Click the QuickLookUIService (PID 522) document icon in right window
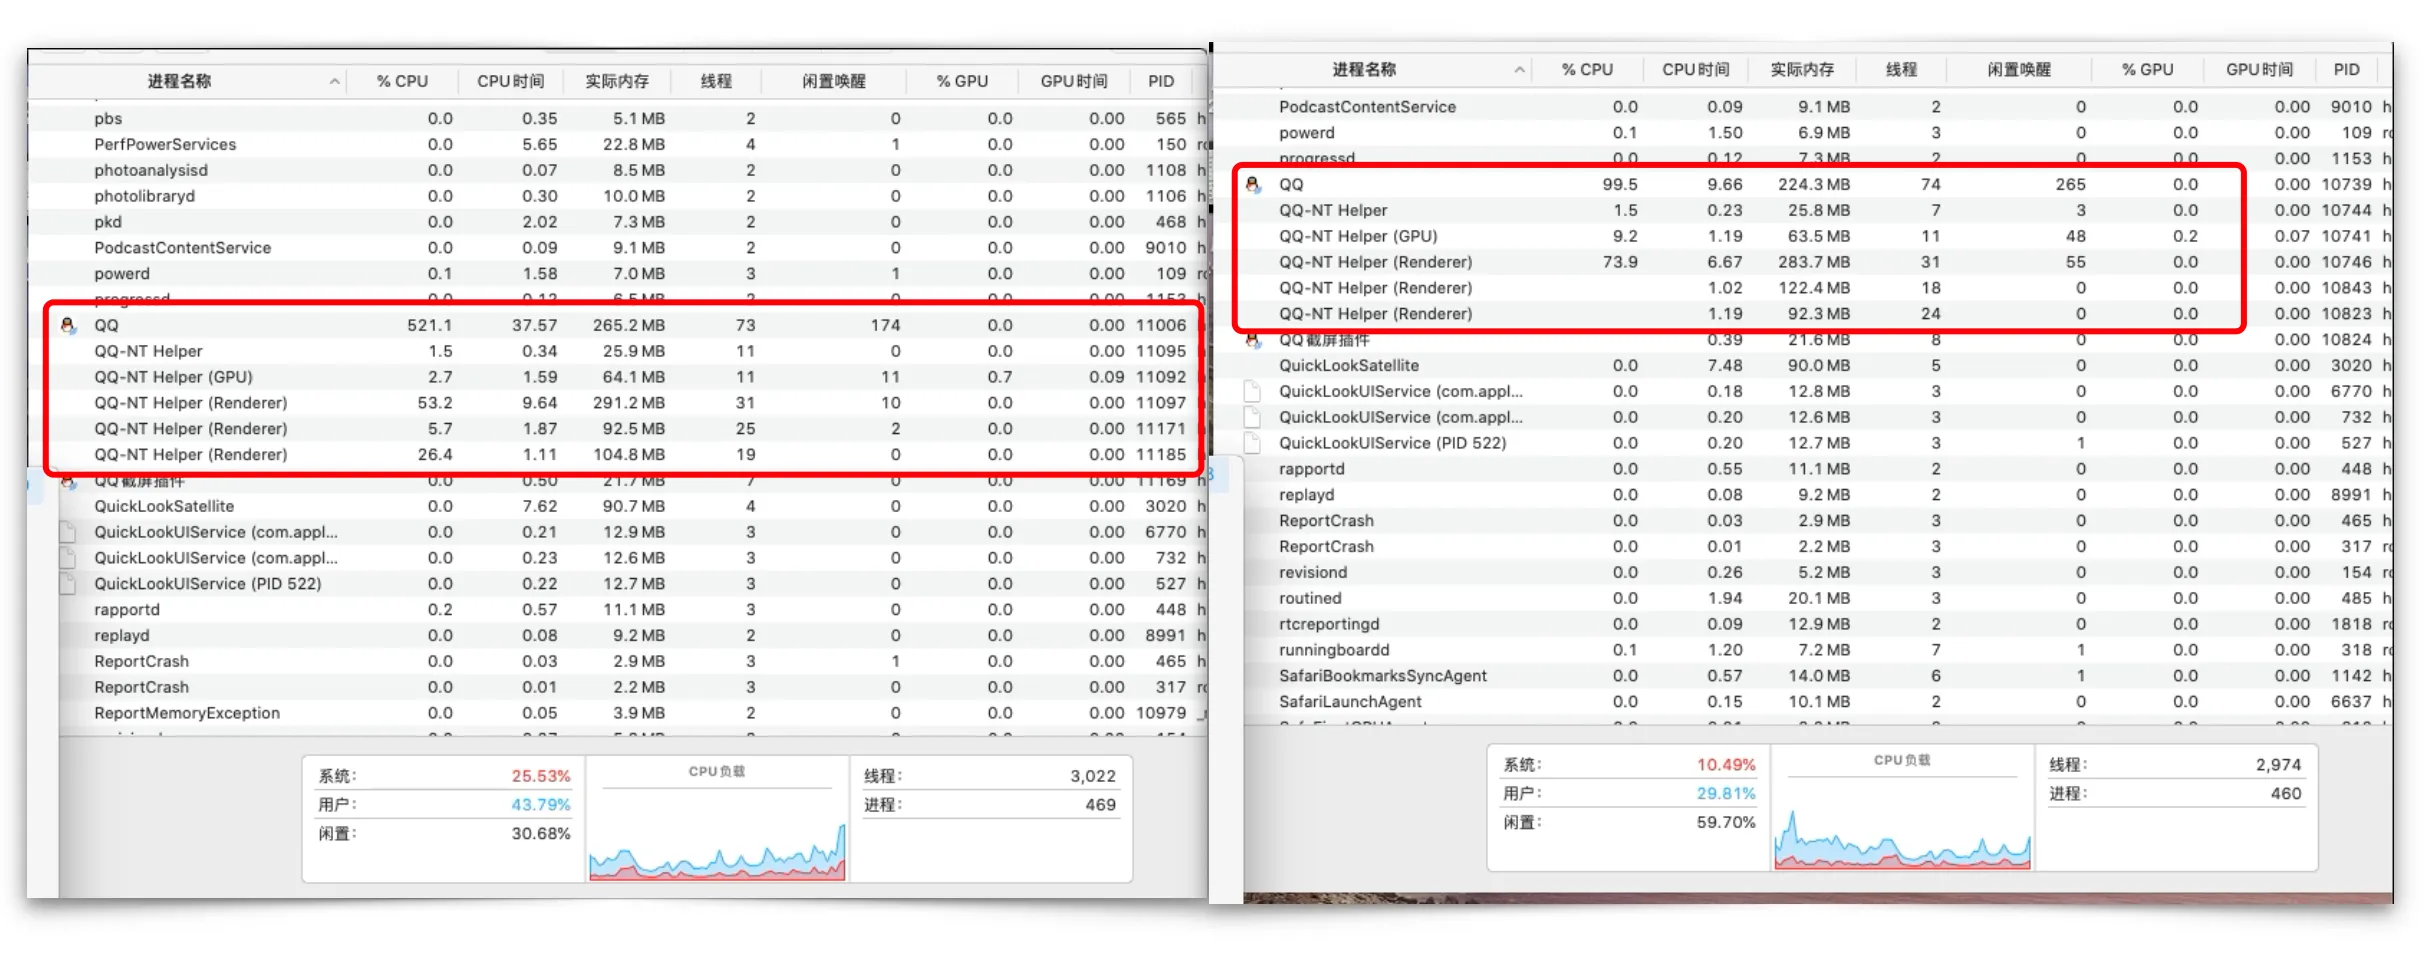The width and height of the screenshot is (2434, 954). tap(1252, 443)
